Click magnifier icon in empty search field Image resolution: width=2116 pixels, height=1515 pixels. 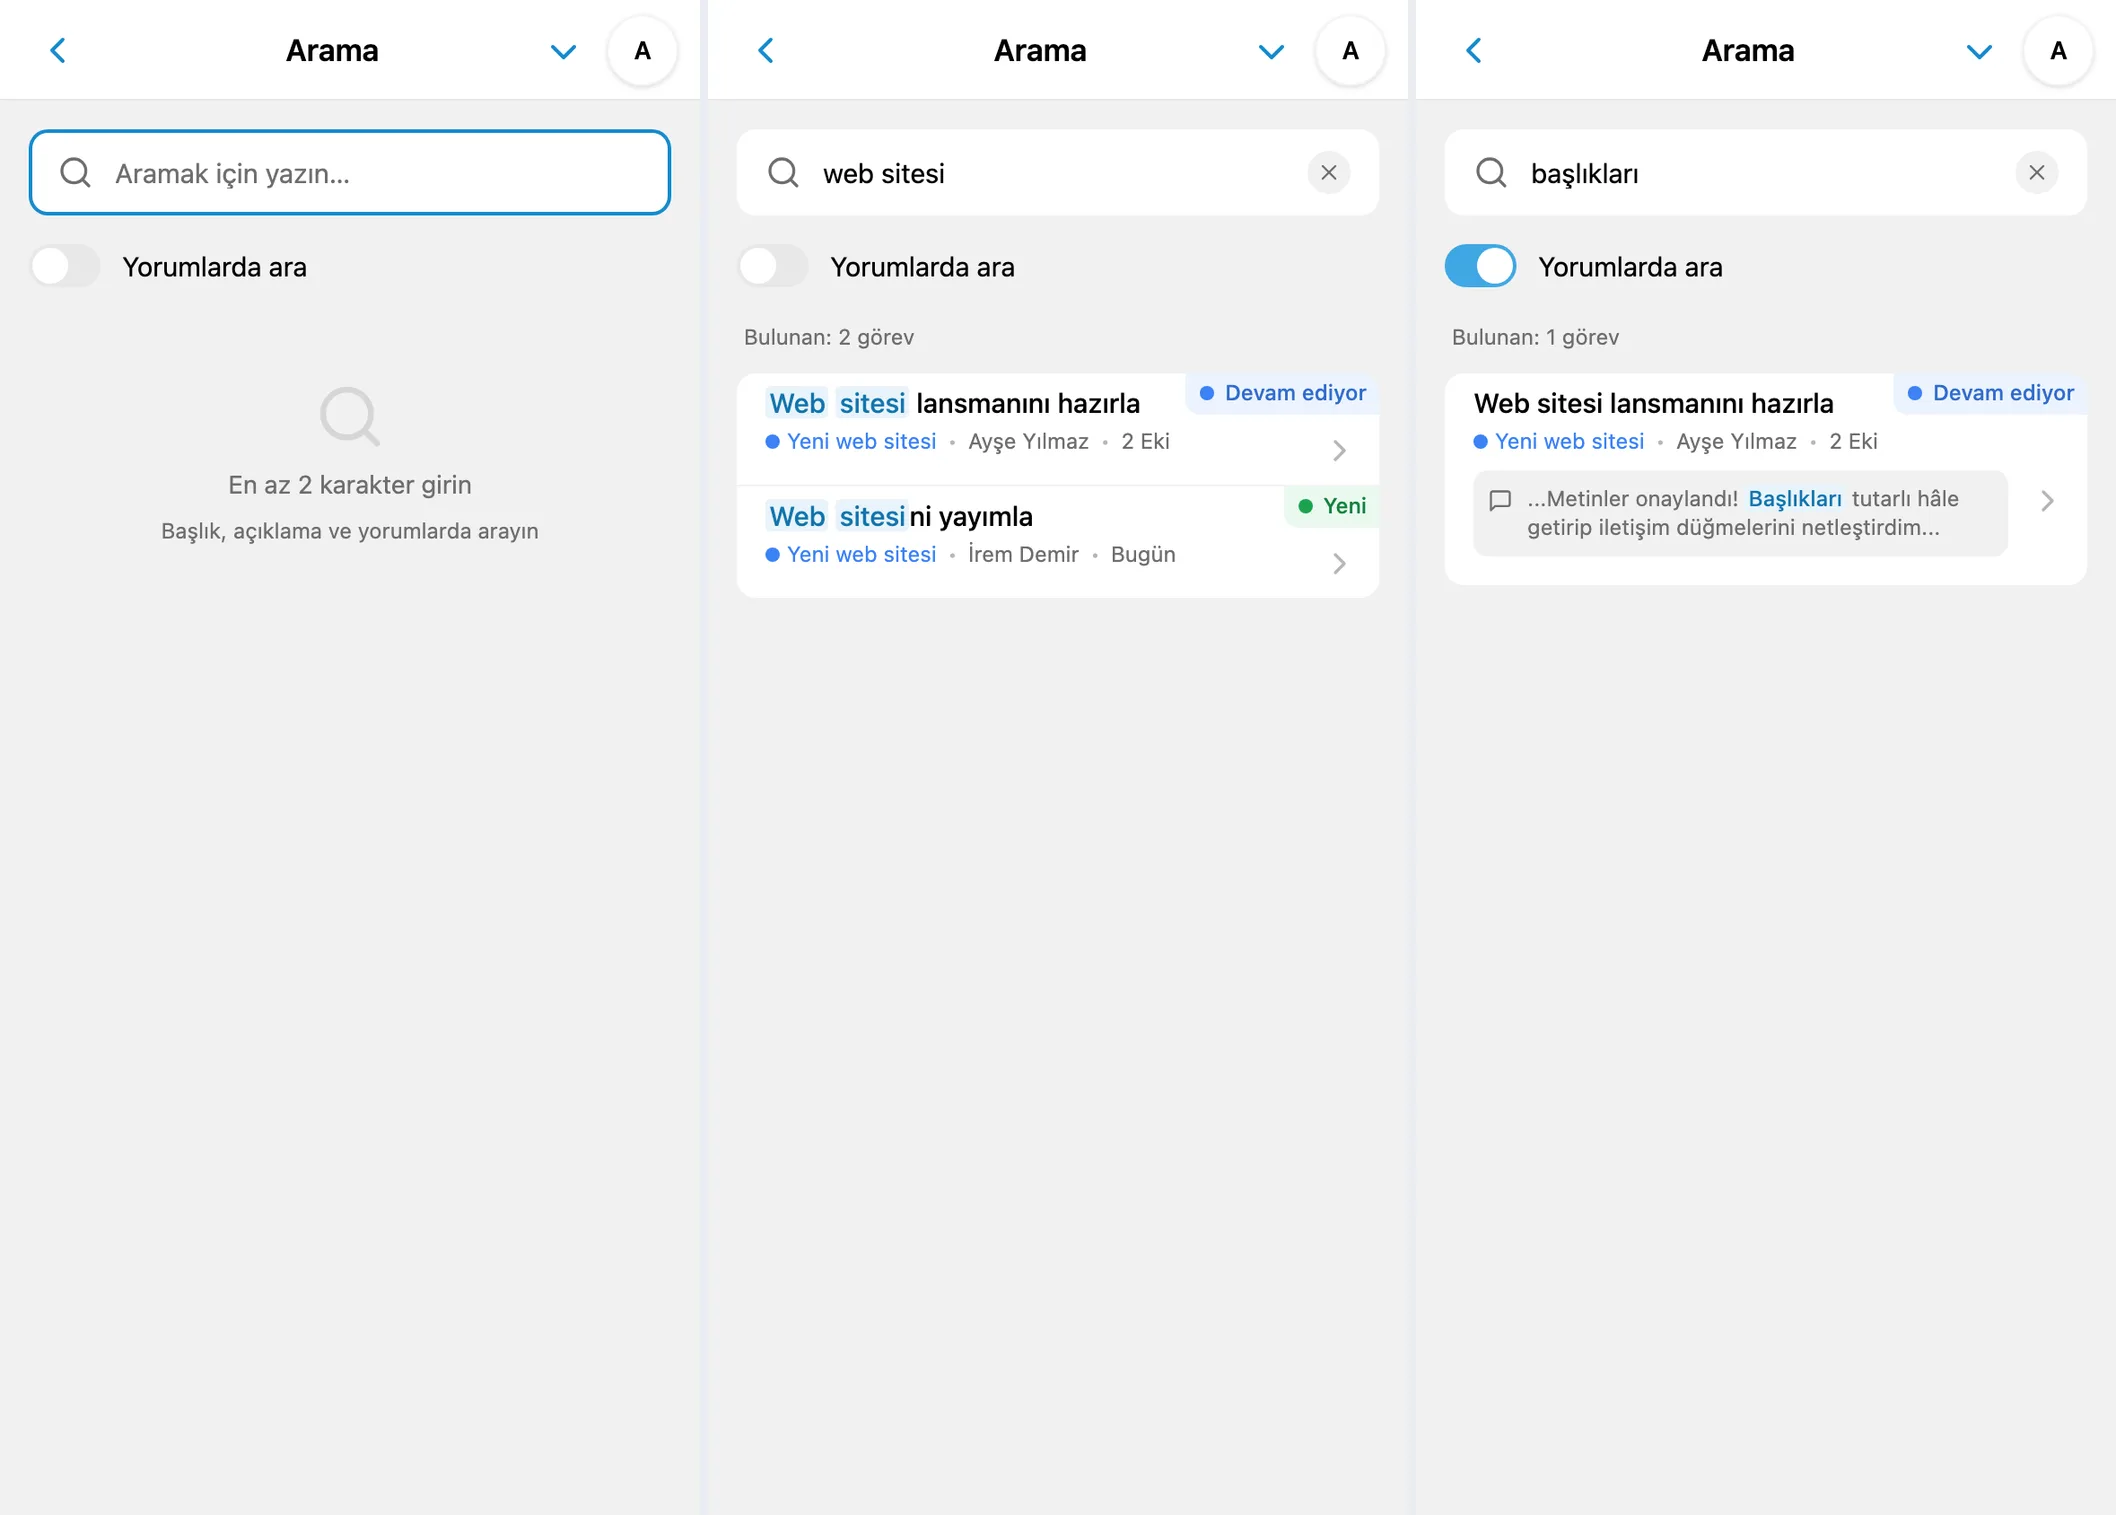coord(75,173)
